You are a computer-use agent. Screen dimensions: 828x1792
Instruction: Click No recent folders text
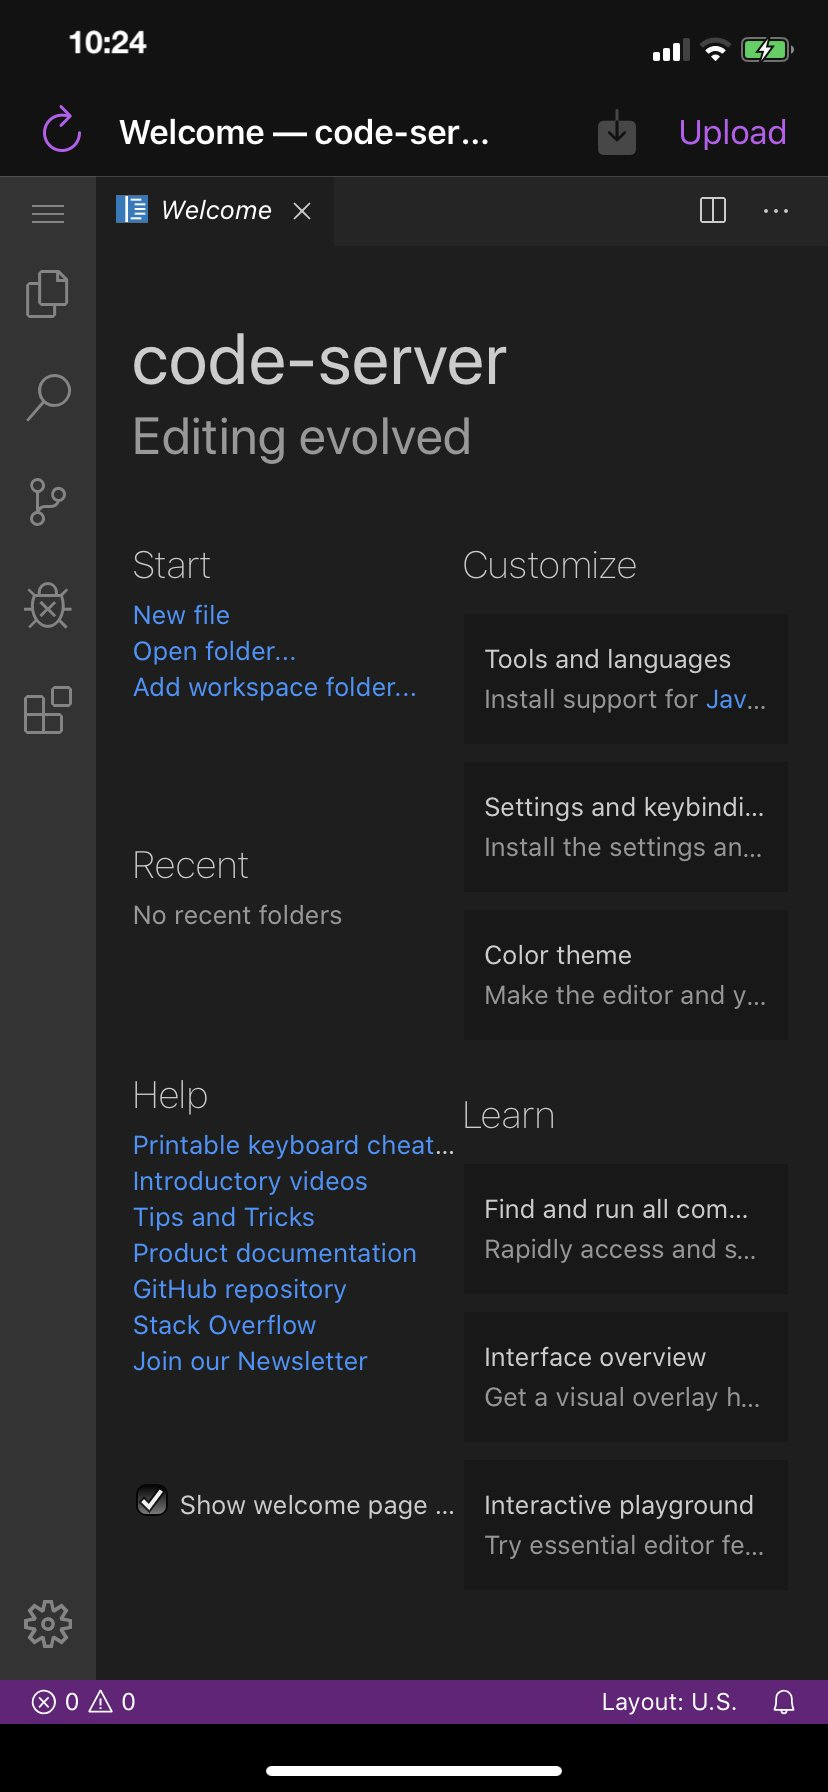237,915
